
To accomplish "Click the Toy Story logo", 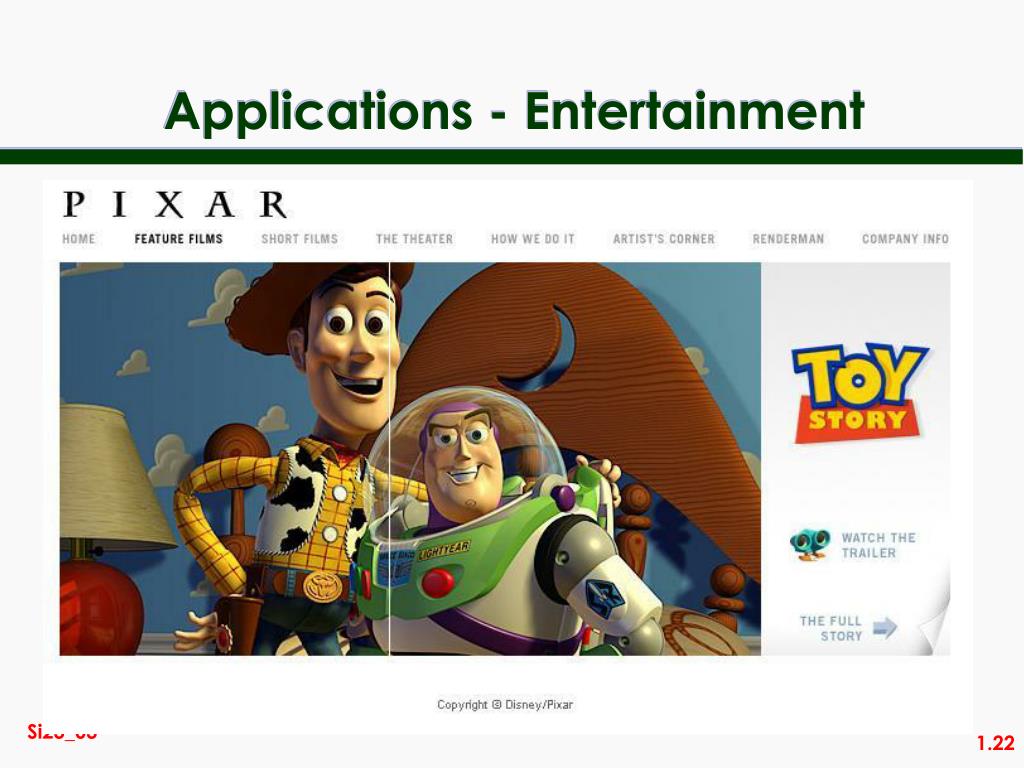I will click(859, 393).
